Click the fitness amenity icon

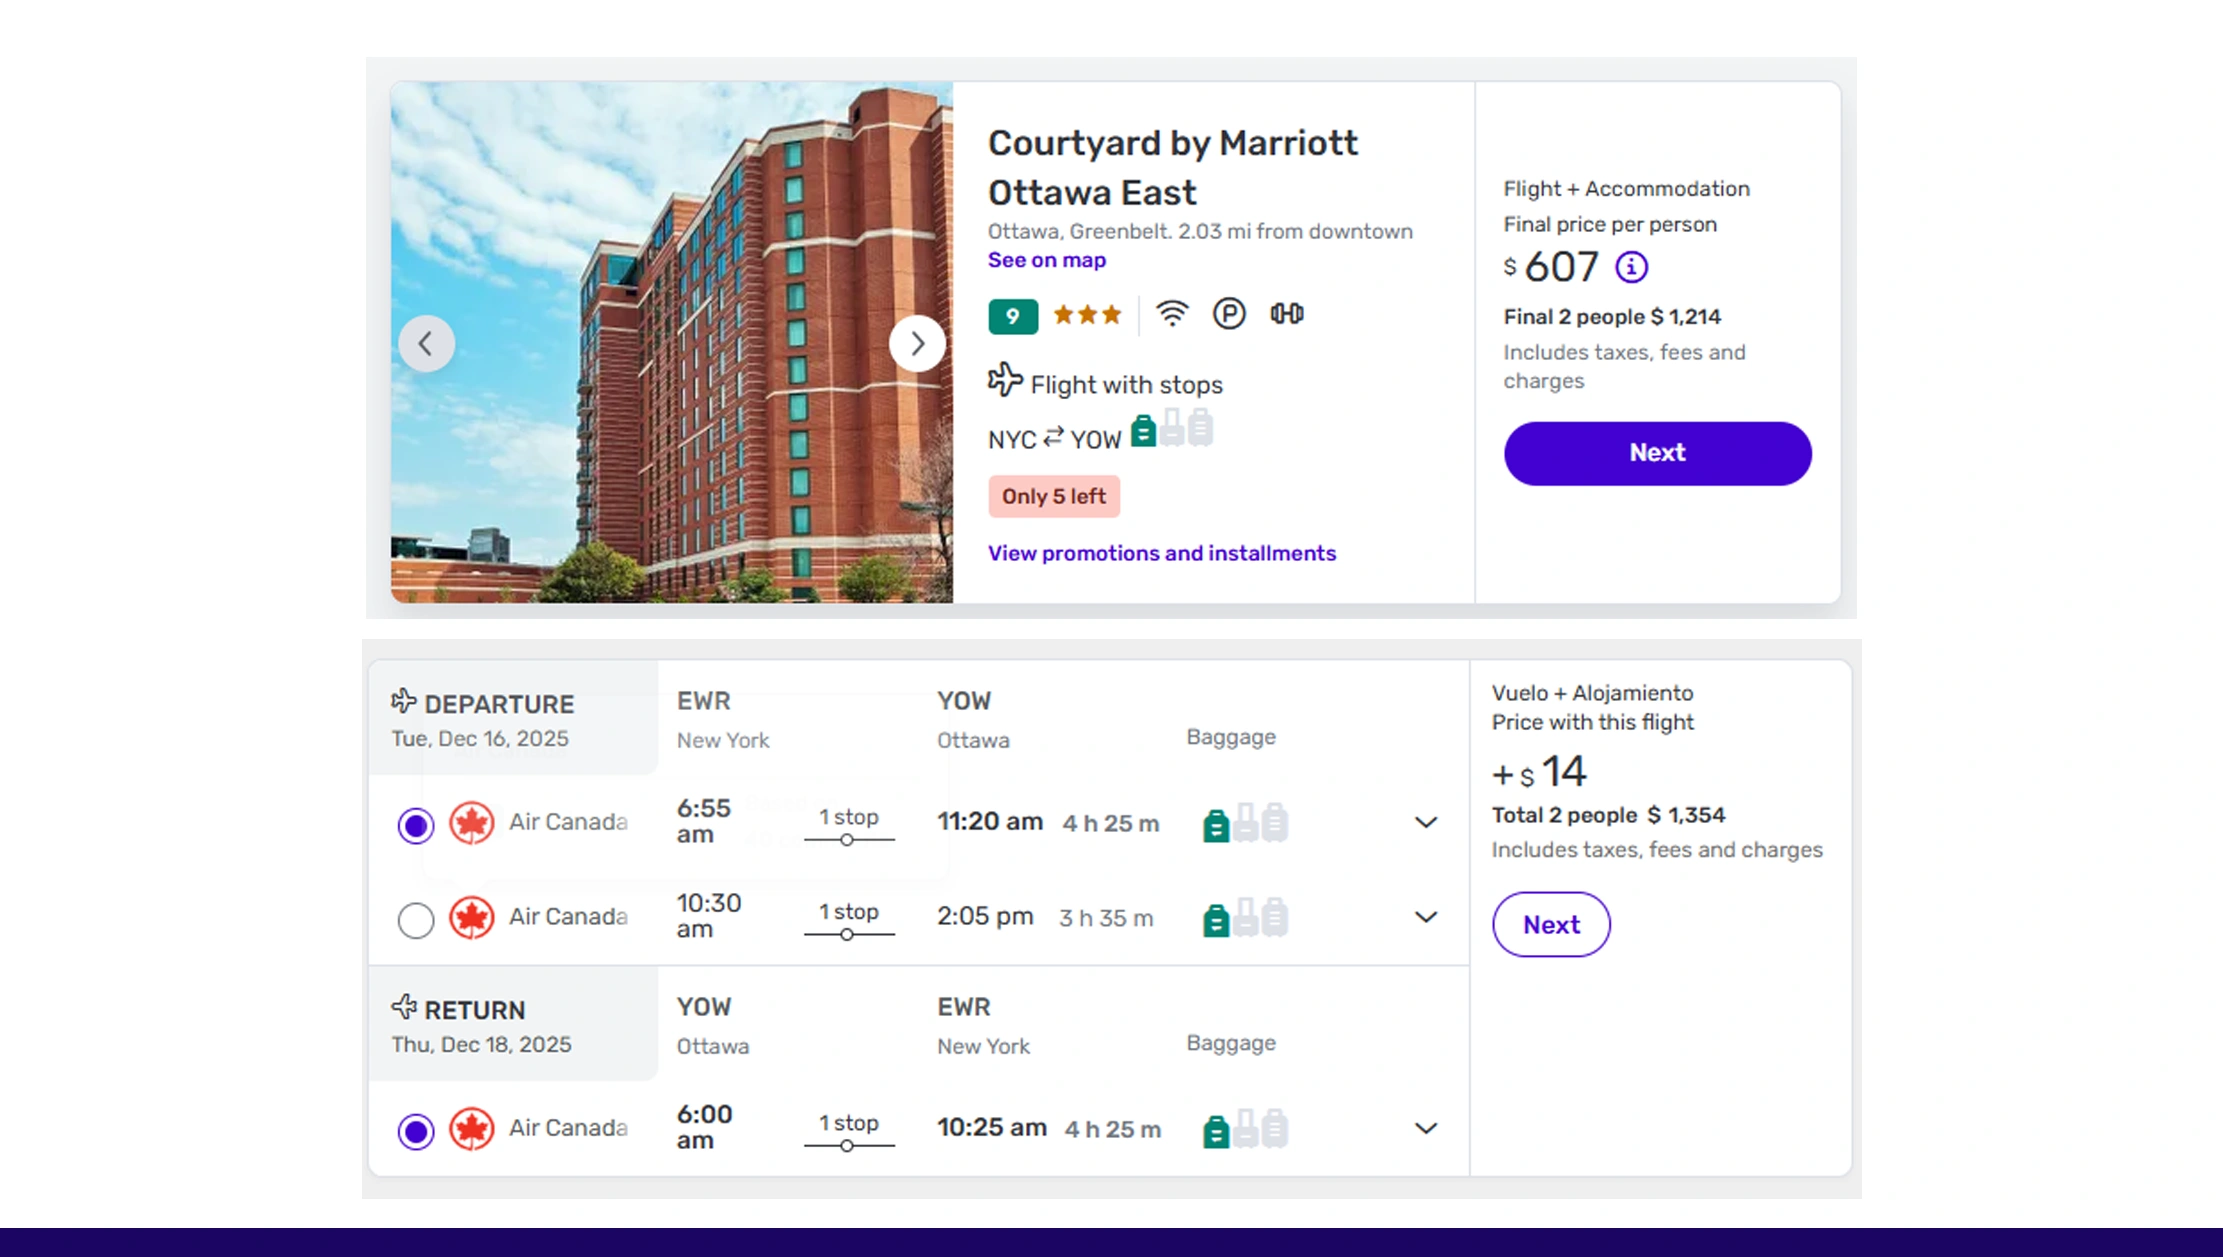(x=1287, y=314)
